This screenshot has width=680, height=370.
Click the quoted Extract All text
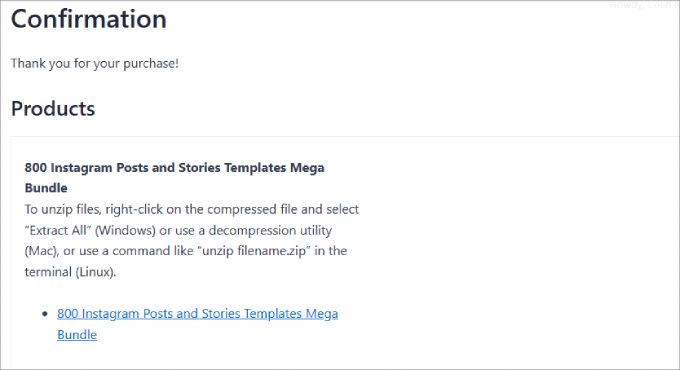(58, 230)
